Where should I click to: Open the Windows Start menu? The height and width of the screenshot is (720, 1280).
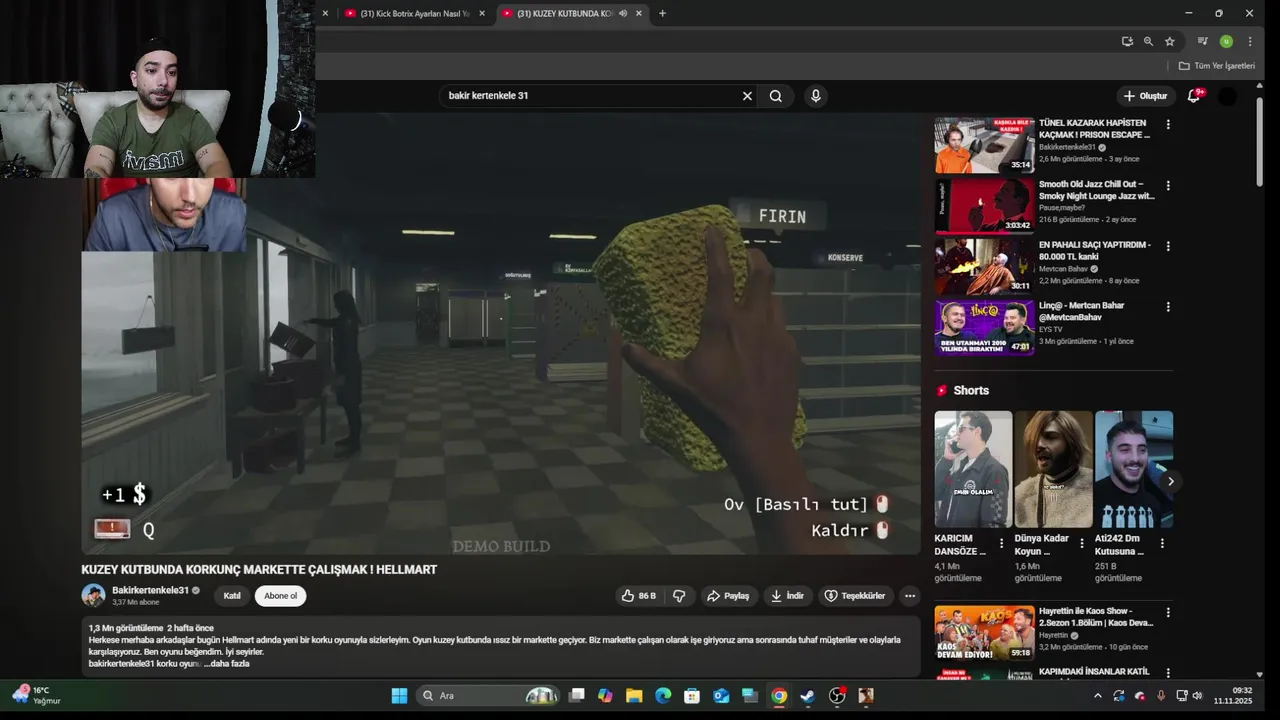coord(399,696)
